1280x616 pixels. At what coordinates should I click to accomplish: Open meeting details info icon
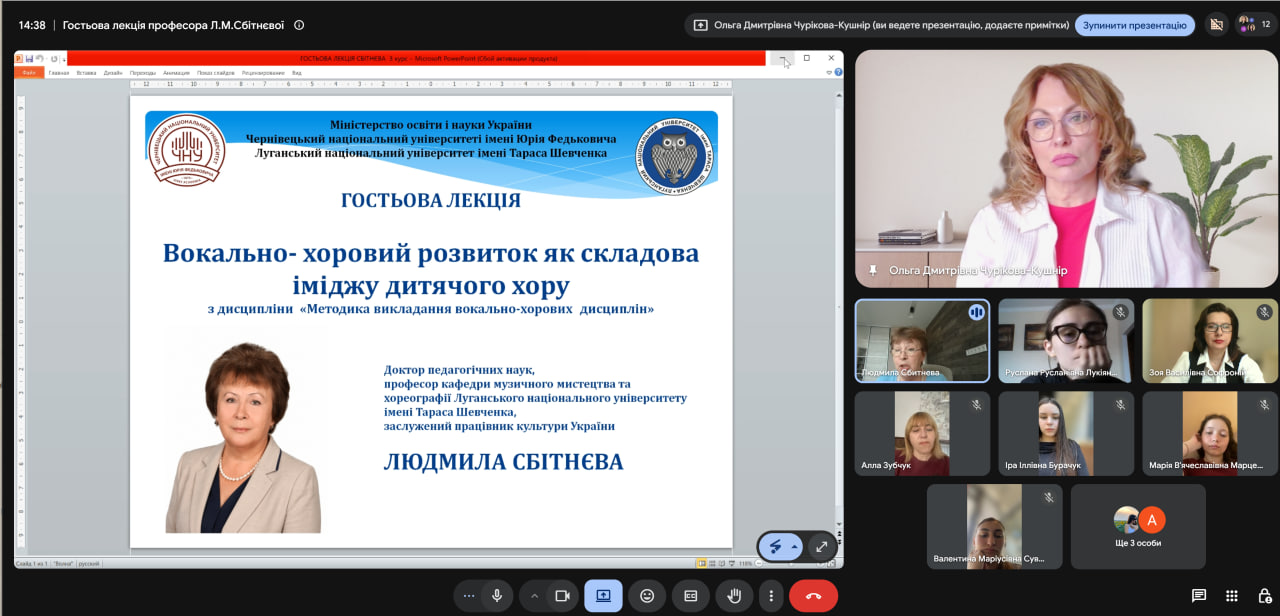coord(299,25)
